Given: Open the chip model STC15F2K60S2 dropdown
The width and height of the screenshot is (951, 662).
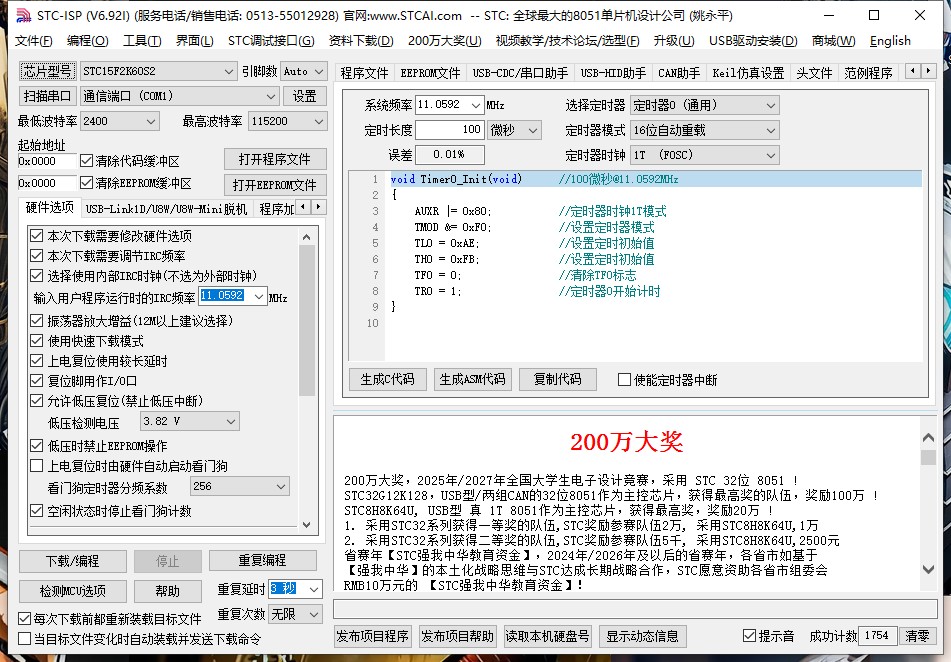Looking at the screenshot, I should click(158, 71).
